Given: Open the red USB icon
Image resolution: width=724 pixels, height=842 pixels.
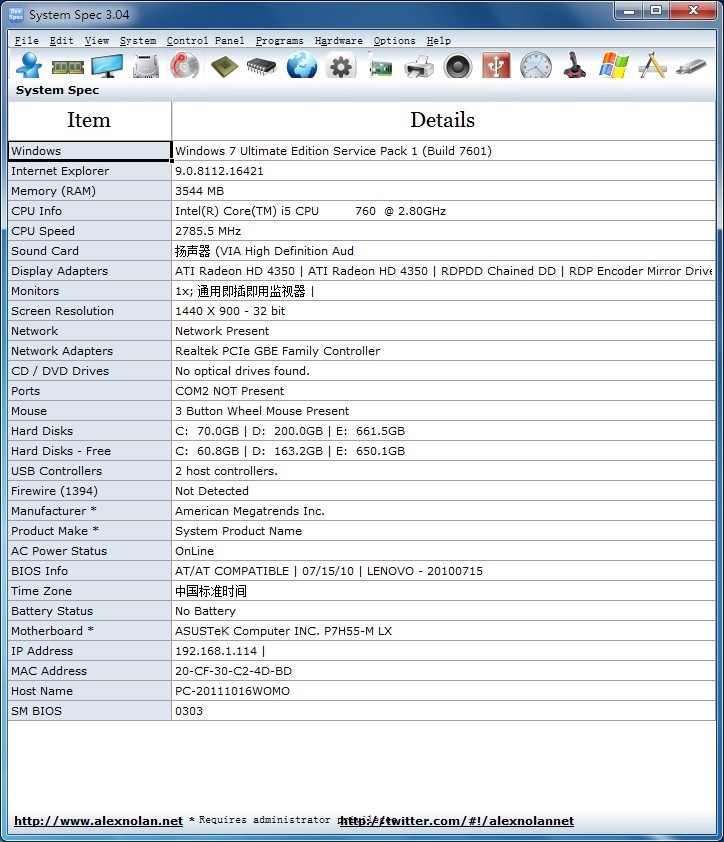Looking at the screenshot, I should pyautogui.click(x=496, y=66).
